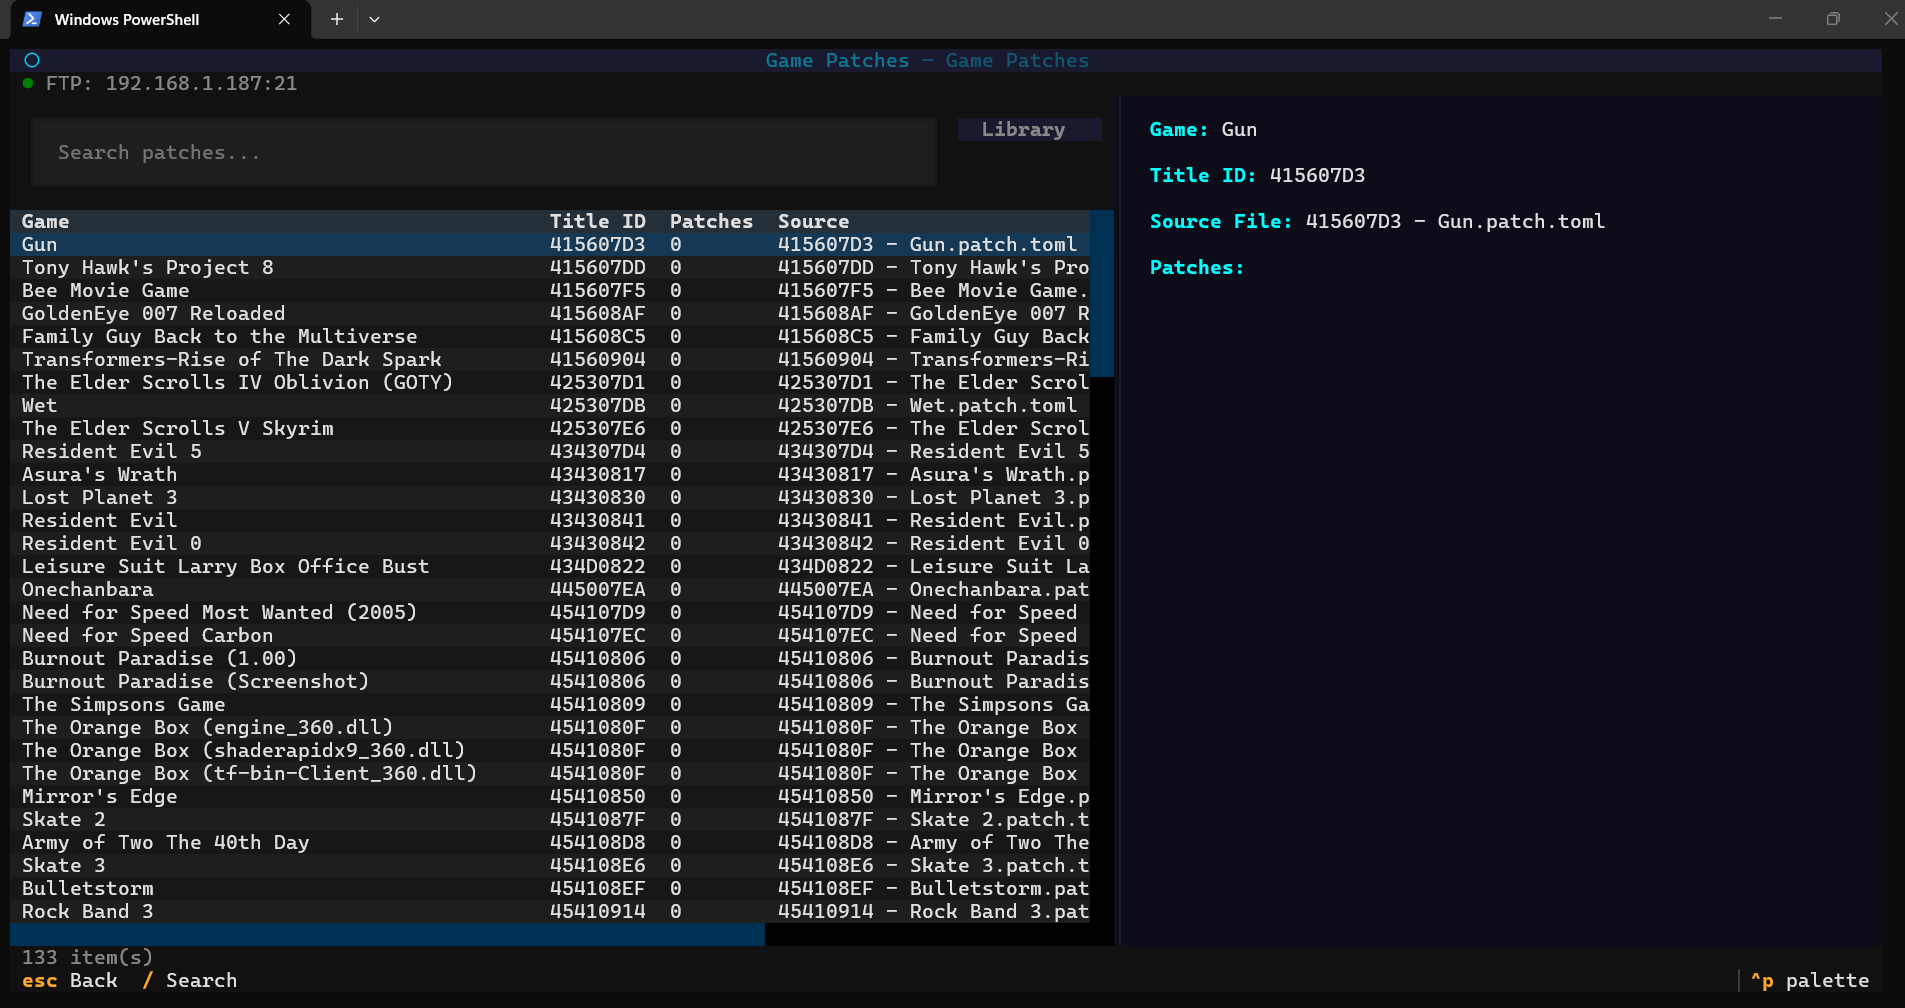Select the Burnout Paradise (1.00) row
Viewport: 1905px width, 1008px height.
click(x=550, y=658)
